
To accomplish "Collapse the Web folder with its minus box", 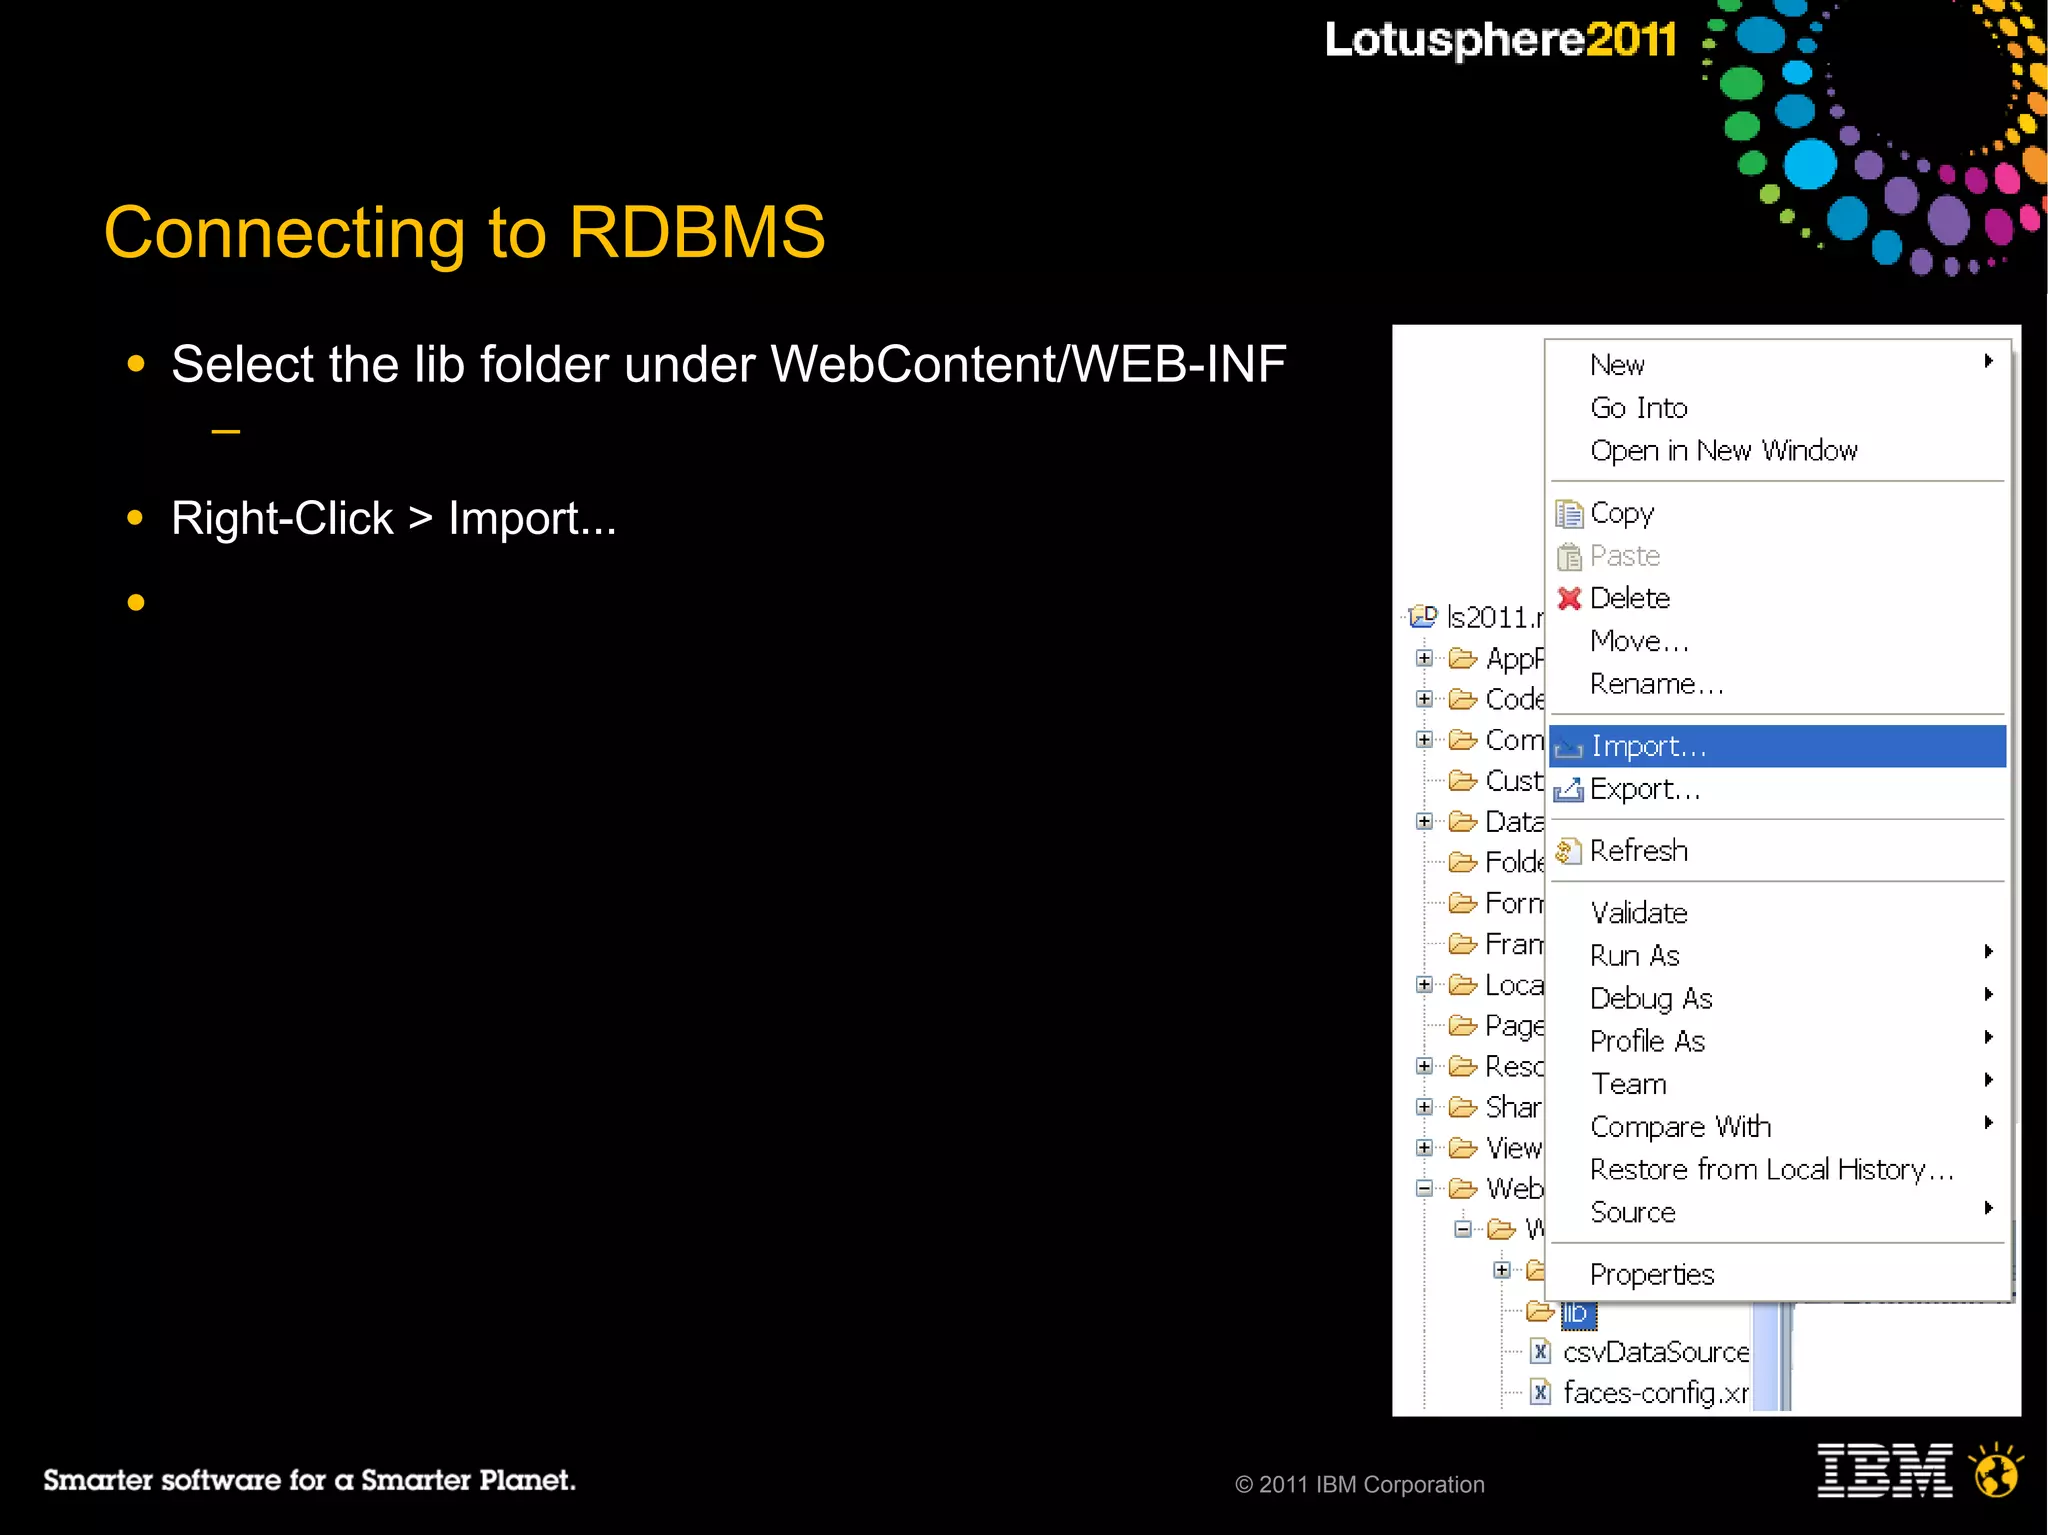I will coord(1424,1189).
